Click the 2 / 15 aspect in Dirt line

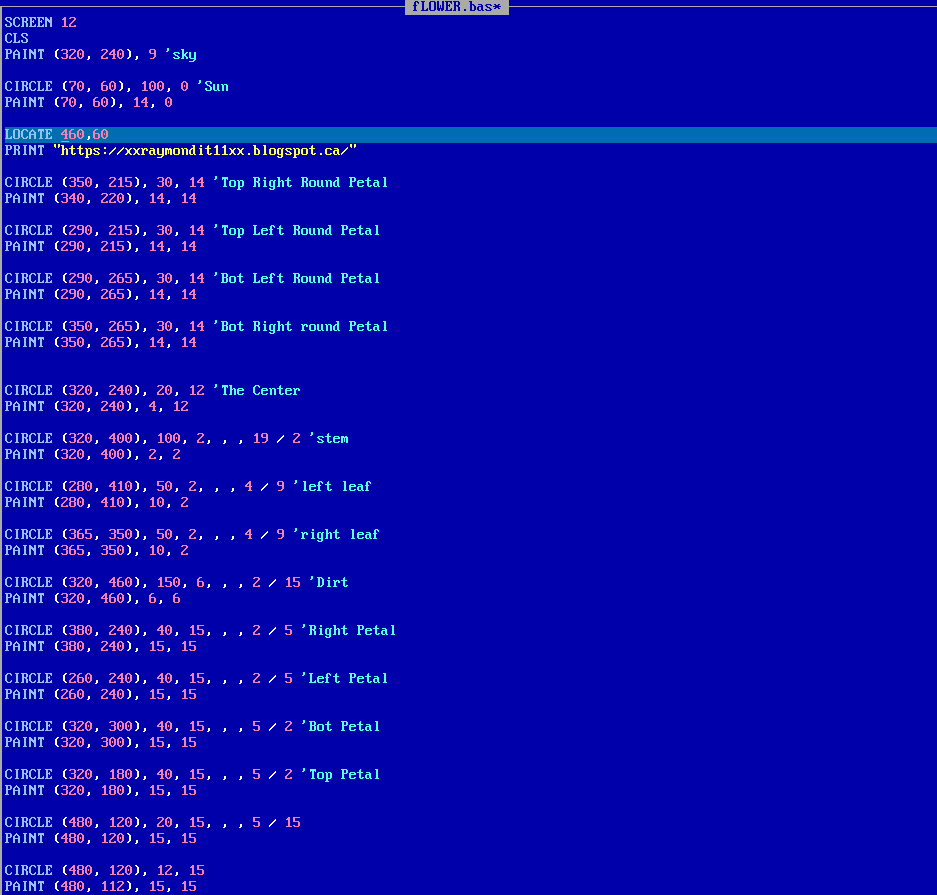point(277,582)
